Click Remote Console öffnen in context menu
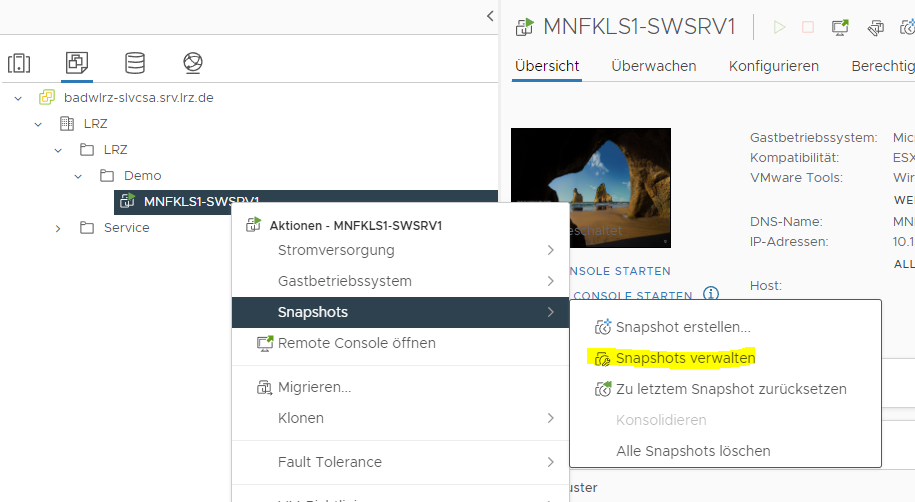 (356, 343)
